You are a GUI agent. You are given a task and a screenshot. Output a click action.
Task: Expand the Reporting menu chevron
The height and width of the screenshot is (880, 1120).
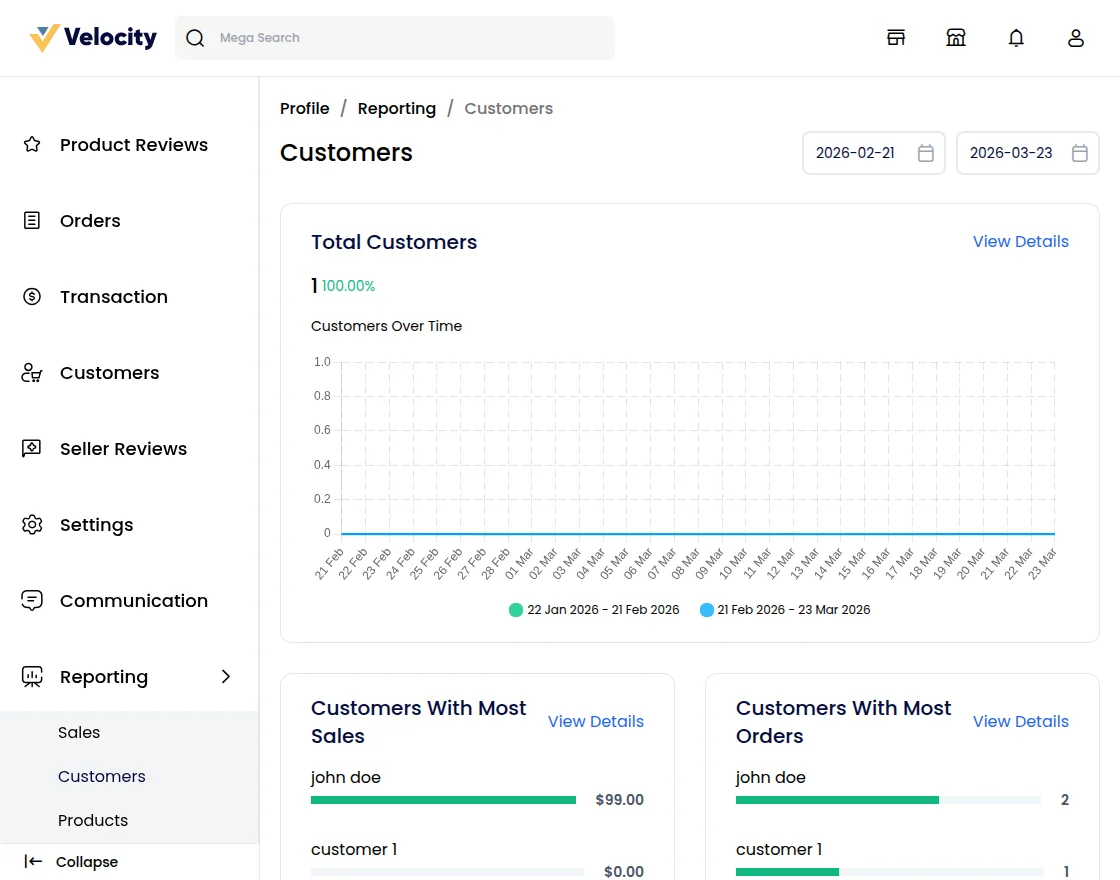click(x=225, y=676)
